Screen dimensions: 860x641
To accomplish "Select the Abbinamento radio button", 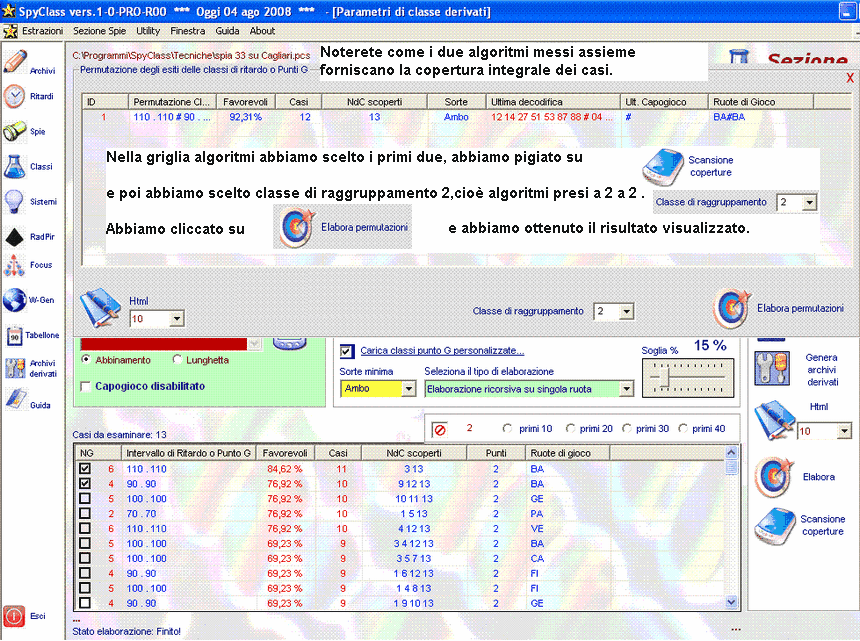I will 86,360.
